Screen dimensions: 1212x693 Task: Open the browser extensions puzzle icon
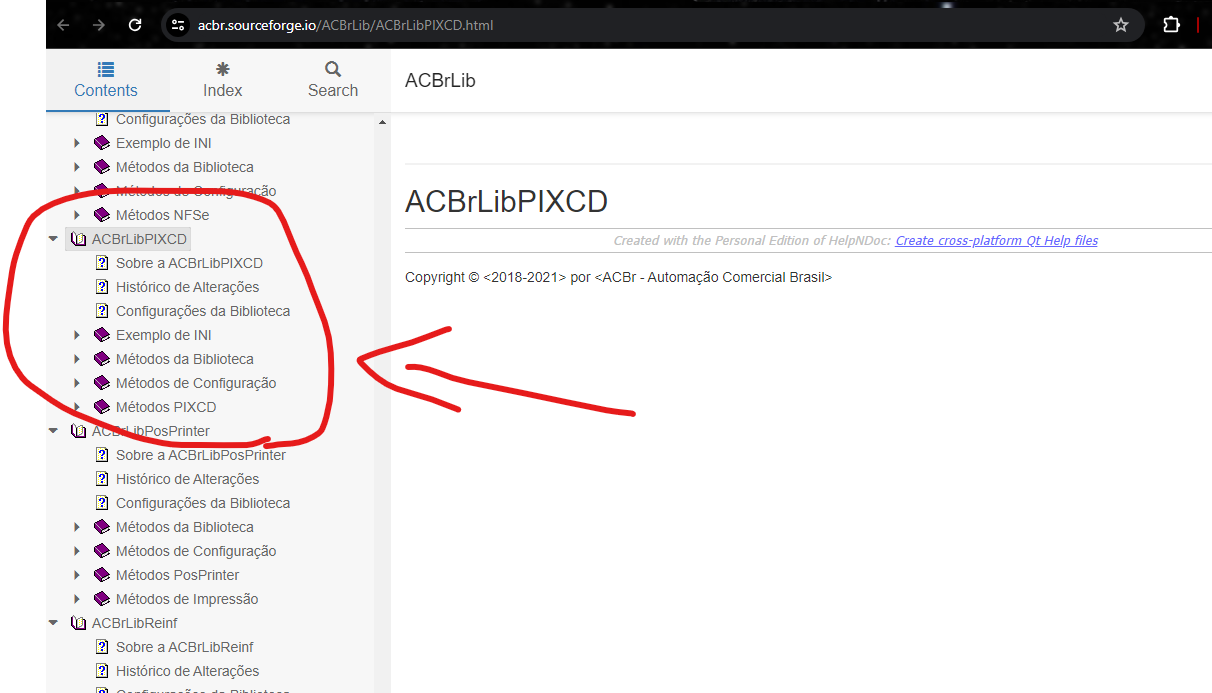tap(1171, 25)
